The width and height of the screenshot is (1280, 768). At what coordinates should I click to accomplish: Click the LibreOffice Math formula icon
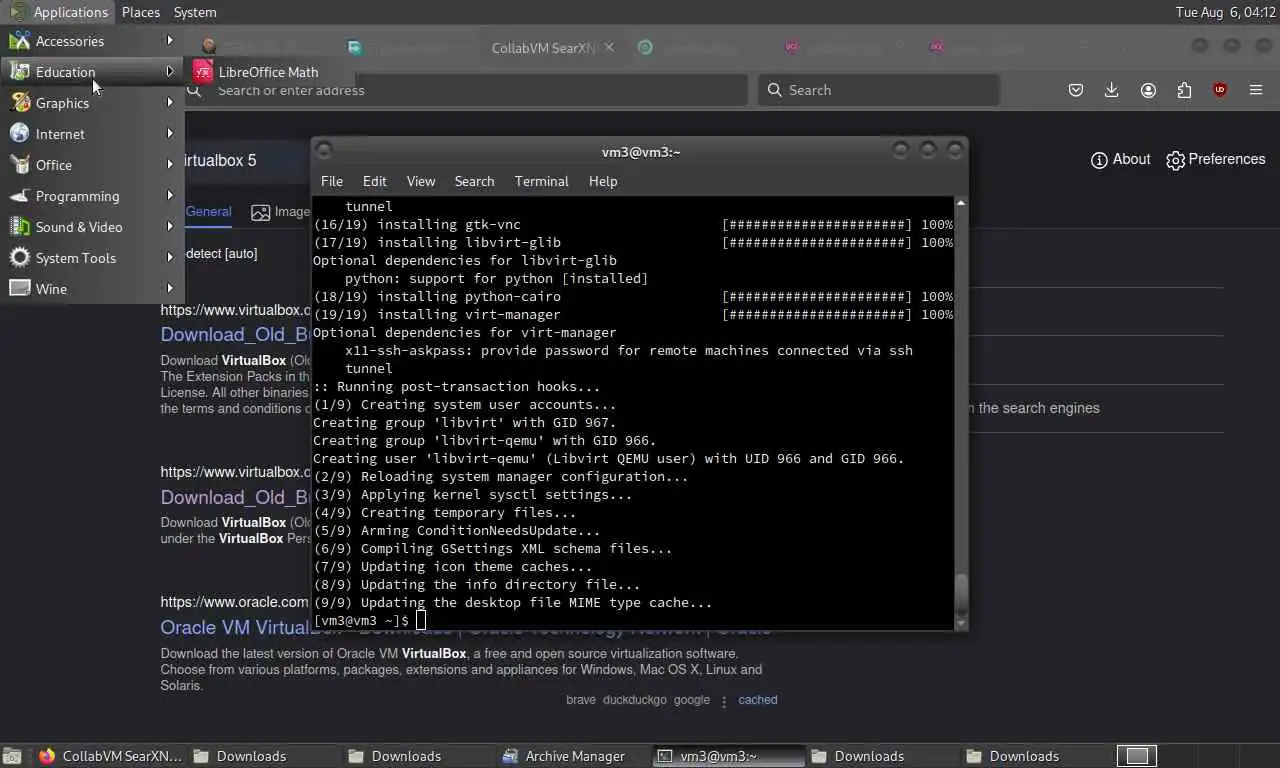coord(203,72)
